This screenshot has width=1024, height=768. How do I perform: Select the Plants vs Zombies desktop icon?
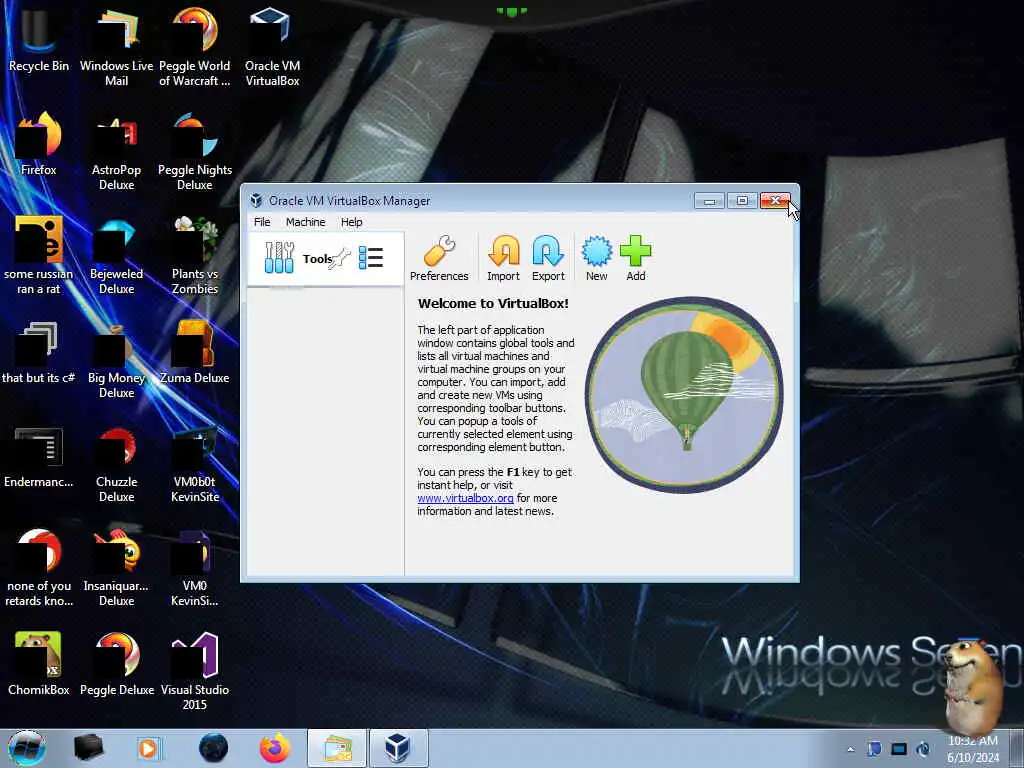[195, 255]
